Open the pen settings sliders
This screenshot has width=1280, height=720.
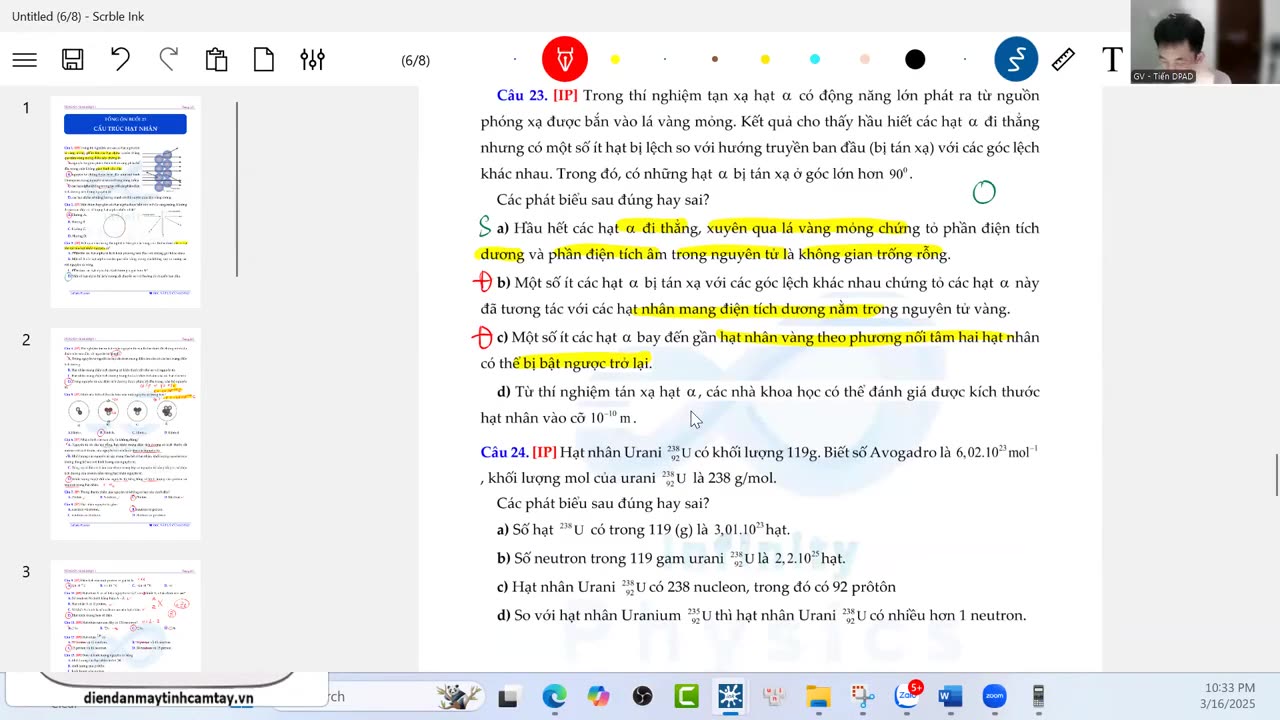312,60
